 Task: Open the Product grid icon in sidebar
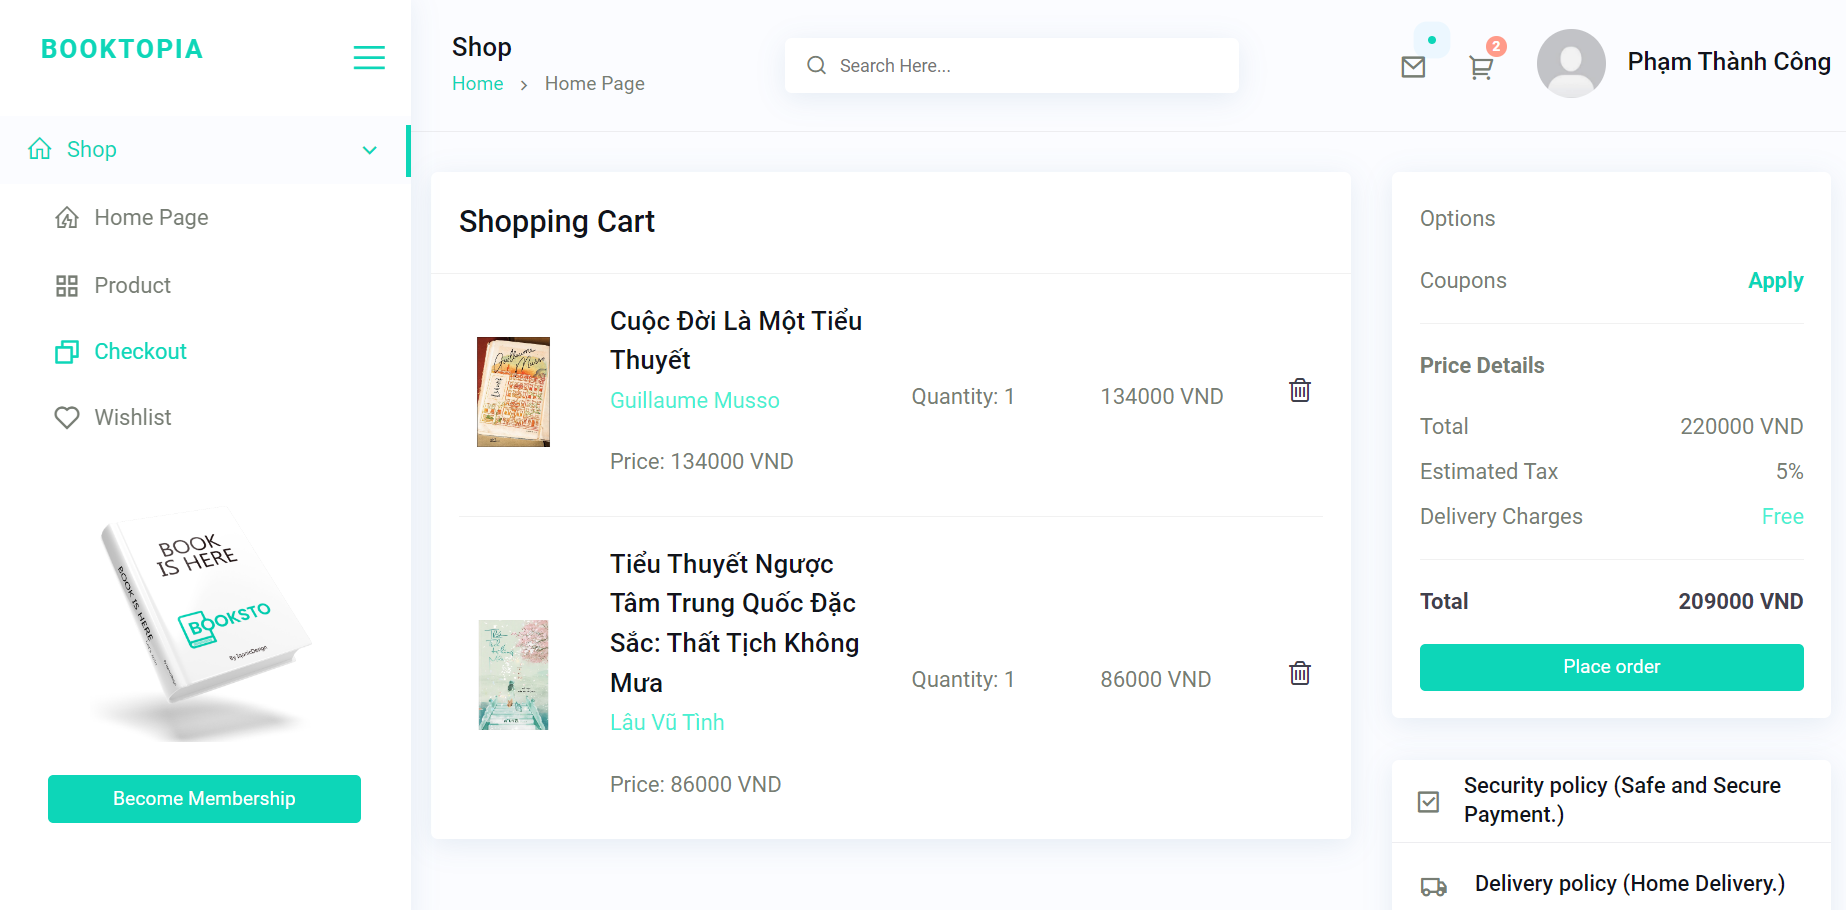66,285
